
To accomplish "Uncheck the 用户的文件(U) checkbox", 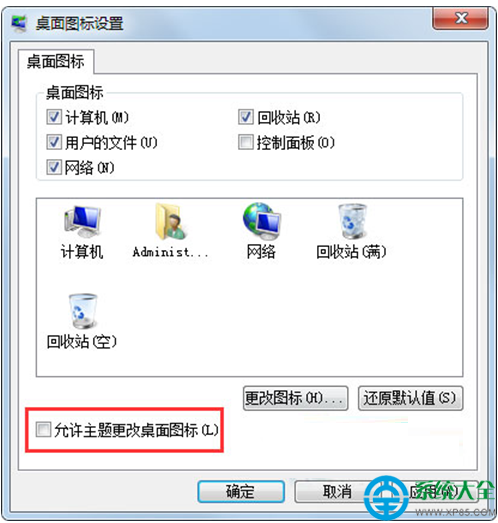I will point(54,142).
